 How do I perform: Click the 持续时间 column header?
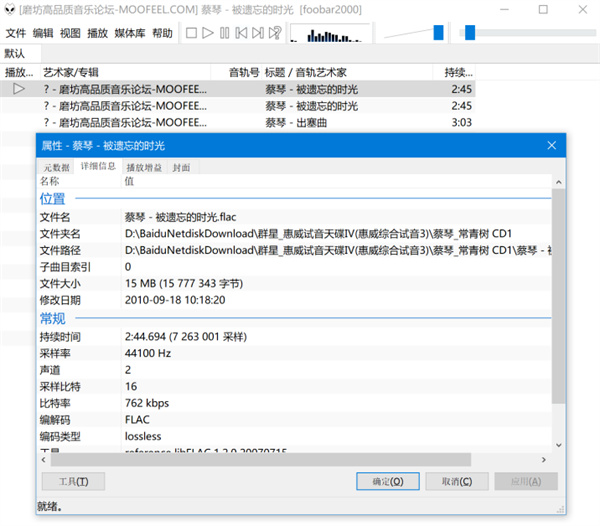(460, 72)
